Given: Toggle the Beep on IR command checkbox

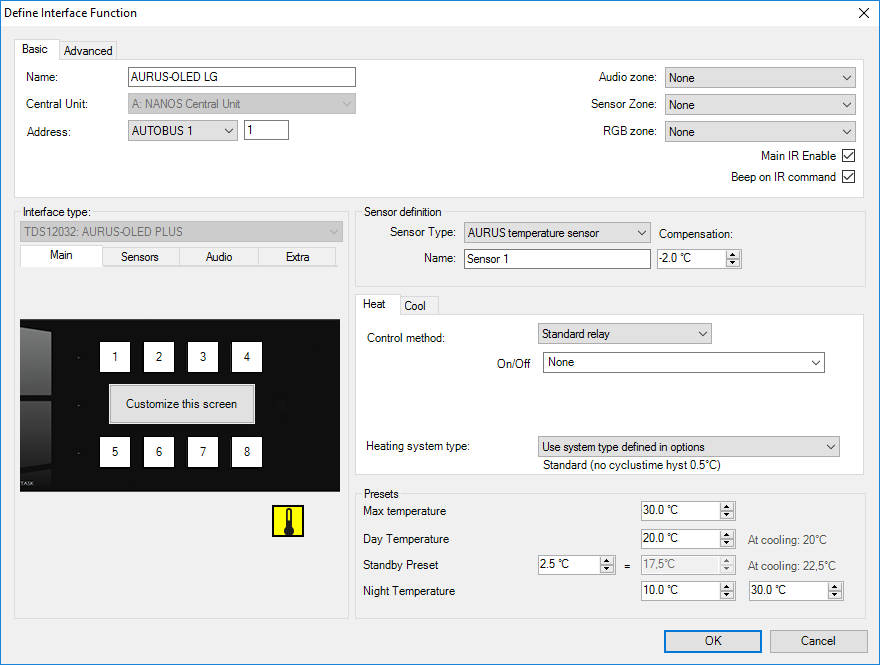Looking at the screenshot, I should [x=848, y=177].
